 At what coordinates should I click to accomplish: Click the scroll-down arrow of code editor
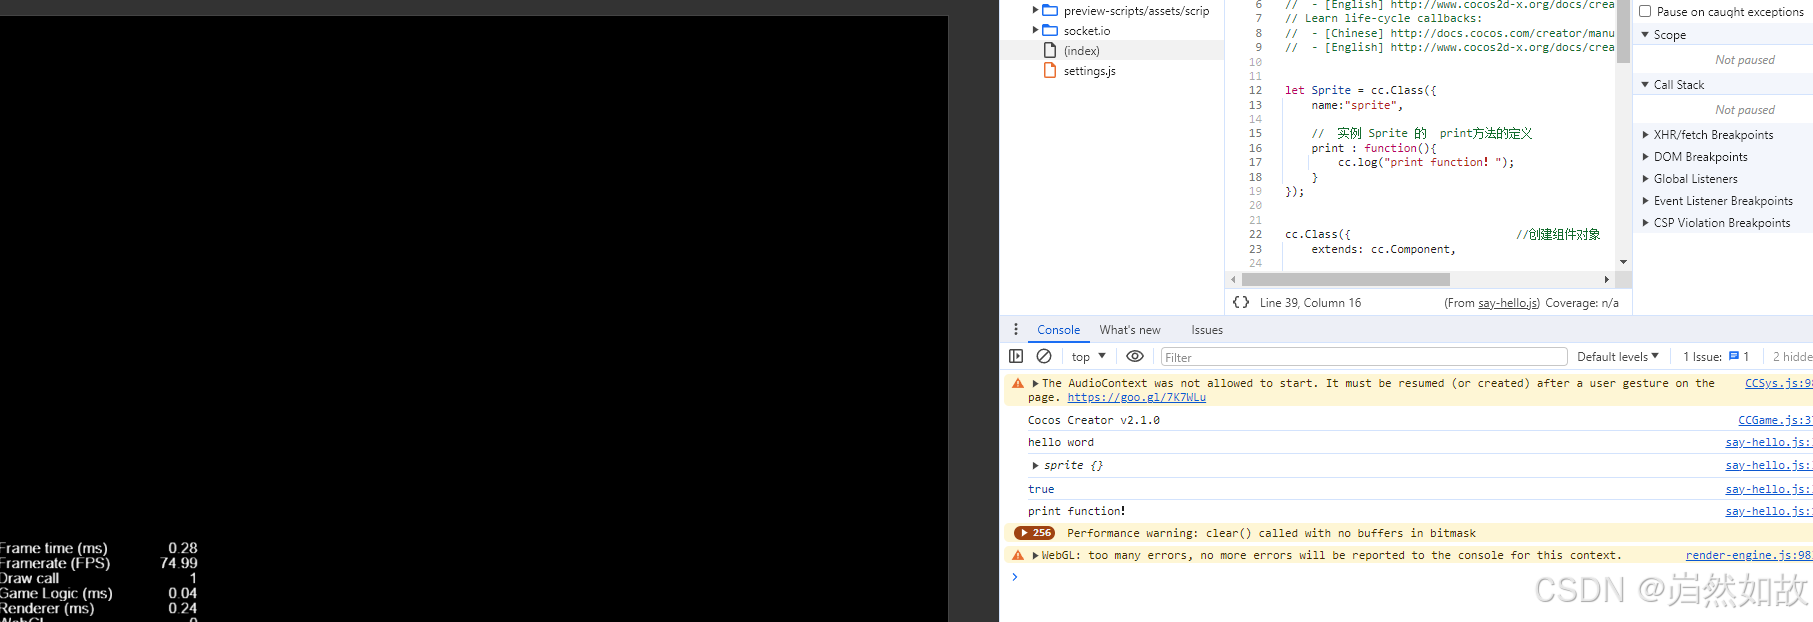pos(1623,262)
